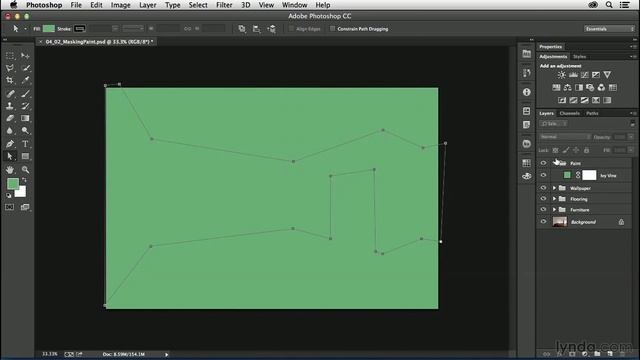Select the Crop tool
Viewport: 640px width, 360px height.
pos(10,80)
